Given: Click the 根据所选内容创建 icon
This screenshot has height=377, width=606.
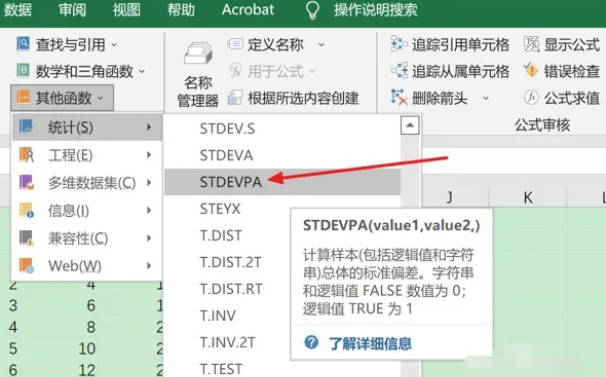Looking at the screenshot, I should click(235, 97).
